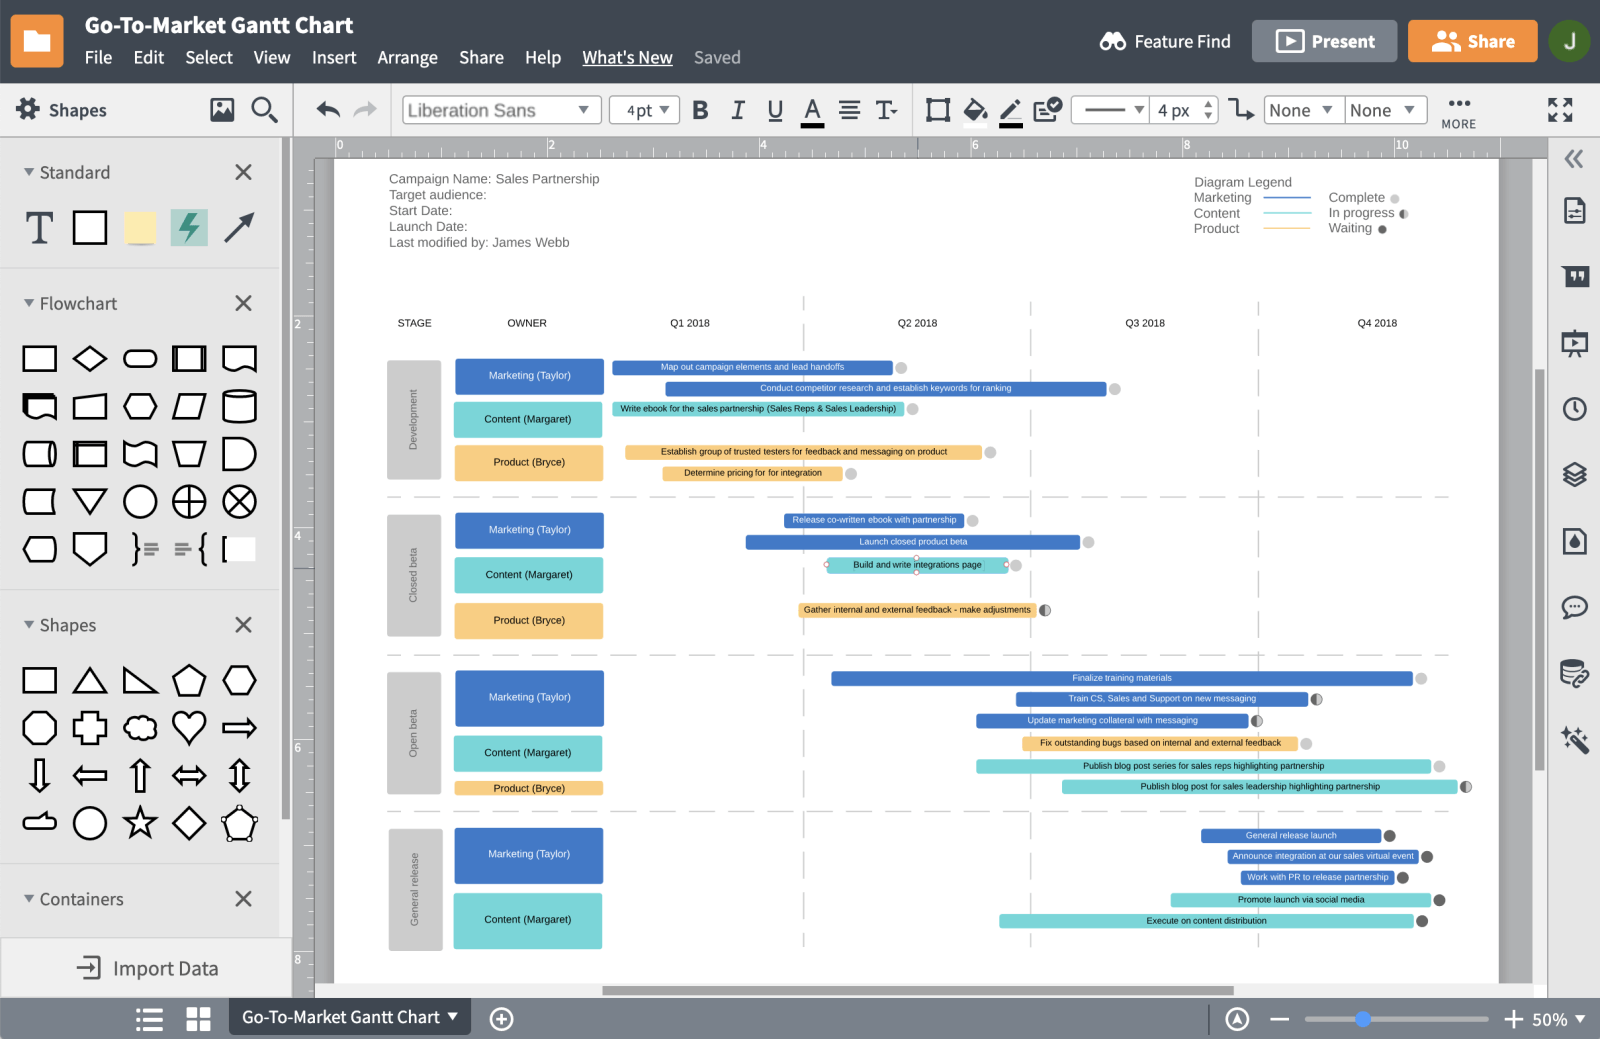Viewport: 1600px width, 1039px height.
Task: Open the Select menu
Action: tap(209, 58)
